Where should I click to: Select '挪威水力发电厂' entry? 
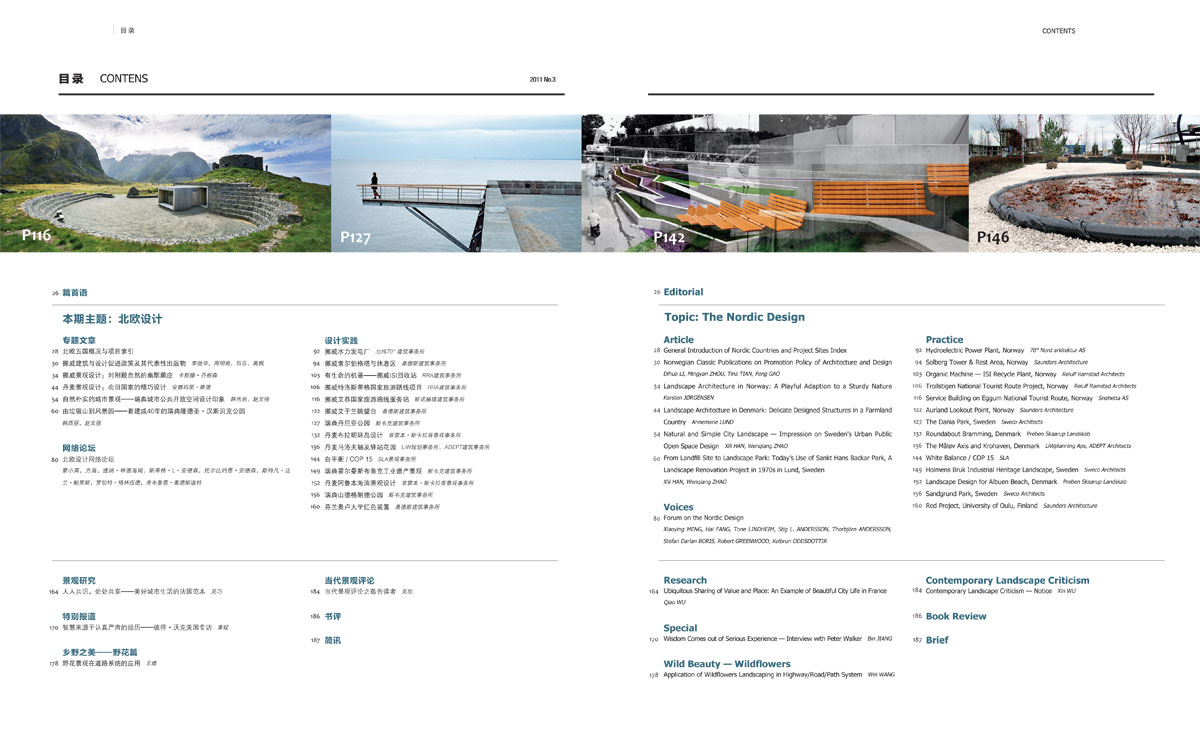347,352
